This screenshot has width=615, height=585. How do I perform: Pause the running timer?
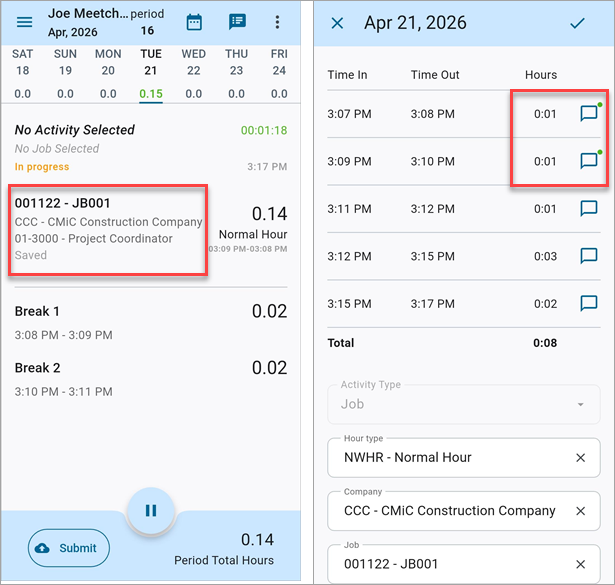click(151, 511)
